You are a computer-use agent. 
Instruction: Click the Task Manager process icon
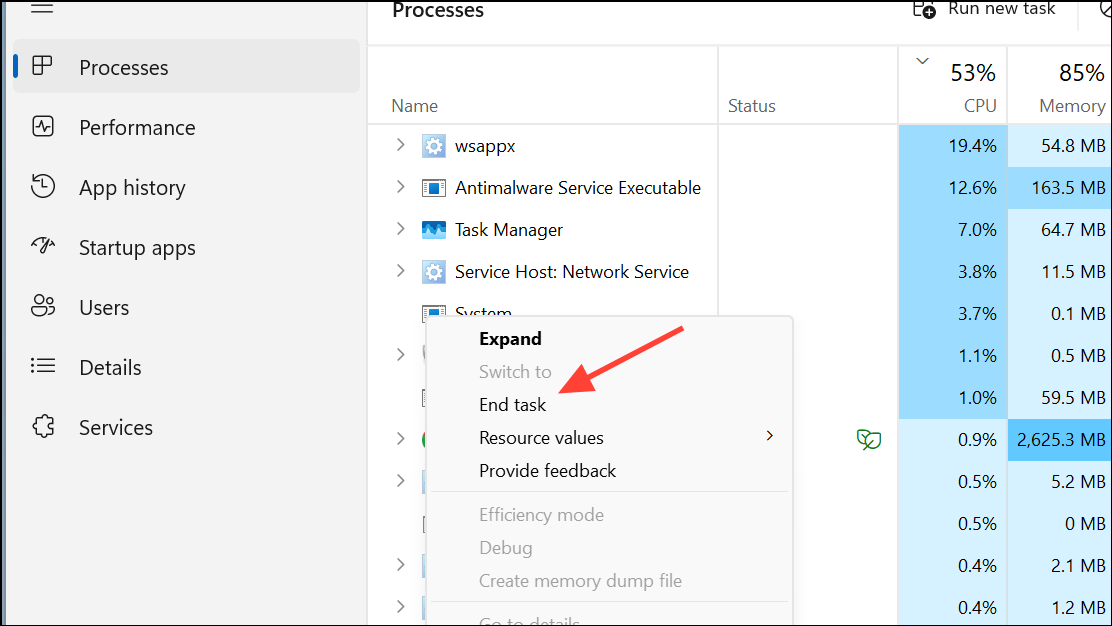433,230
